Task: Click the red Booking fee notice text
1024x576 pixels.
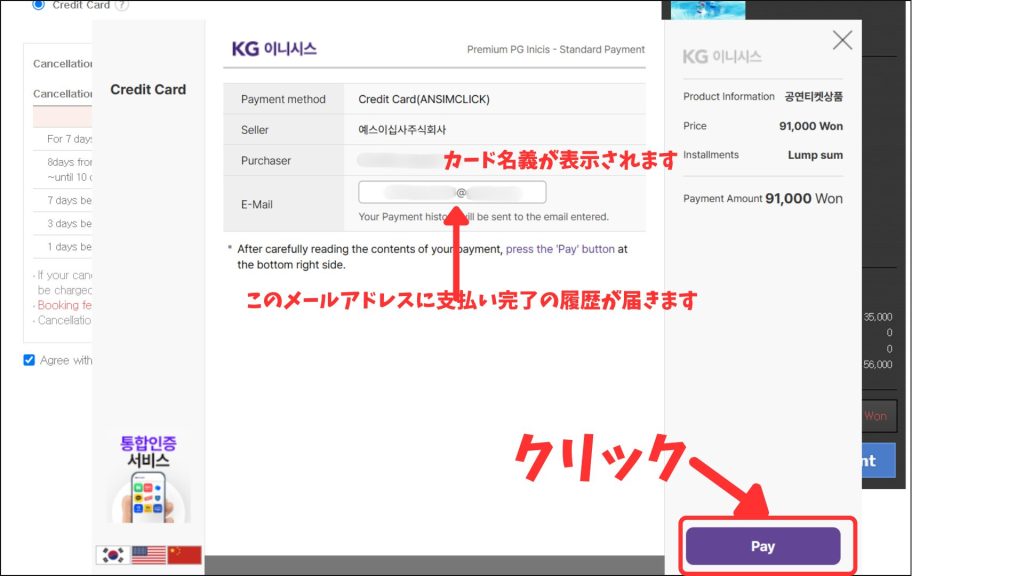Action: (x=64, y=305)
